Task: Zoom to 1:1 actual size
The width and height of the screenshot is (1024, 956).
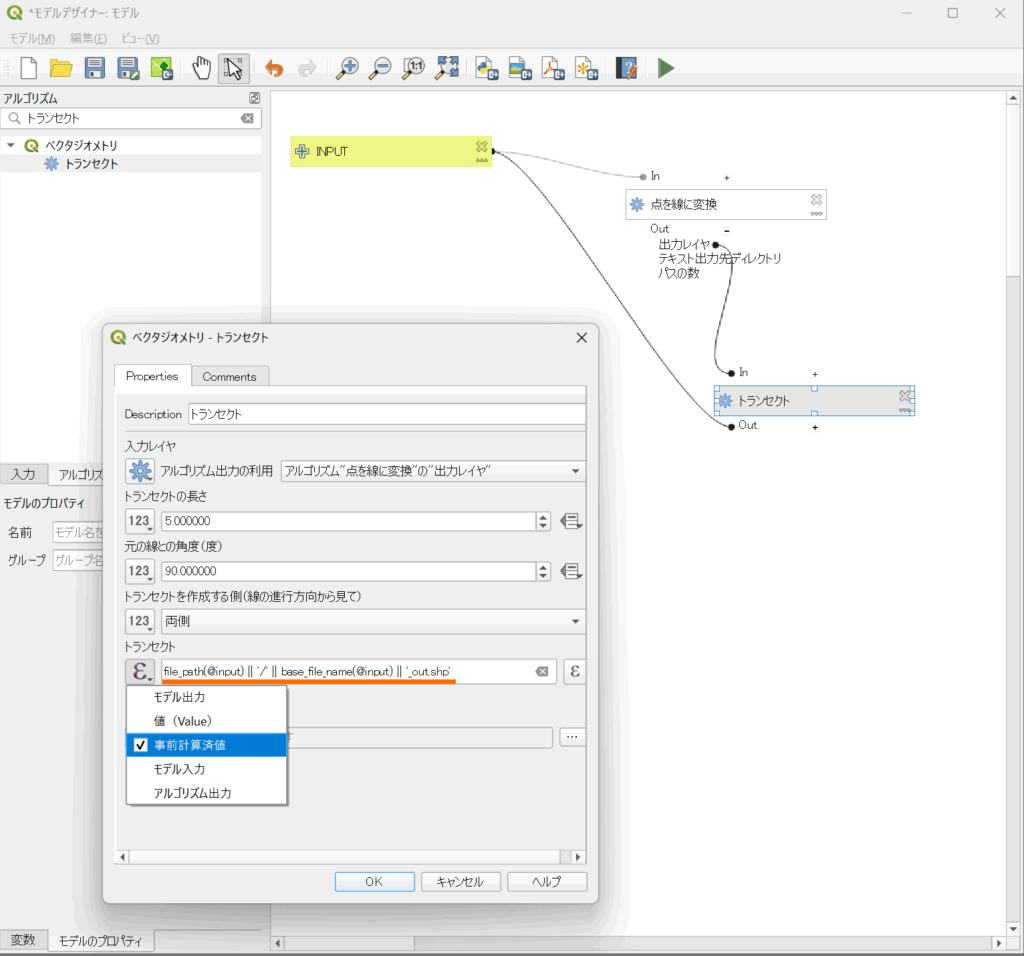Action: point(413,68)
